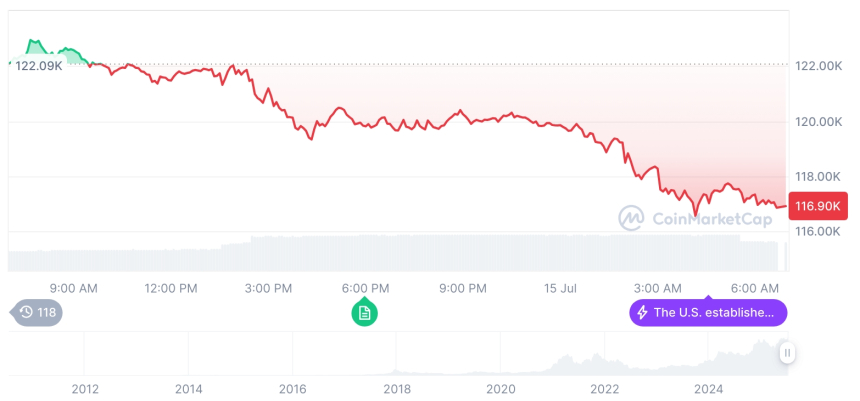Viewport: 860px width, 401px height.
Task: Select 2012 on the overview timeline
Action: coord(85,387)
